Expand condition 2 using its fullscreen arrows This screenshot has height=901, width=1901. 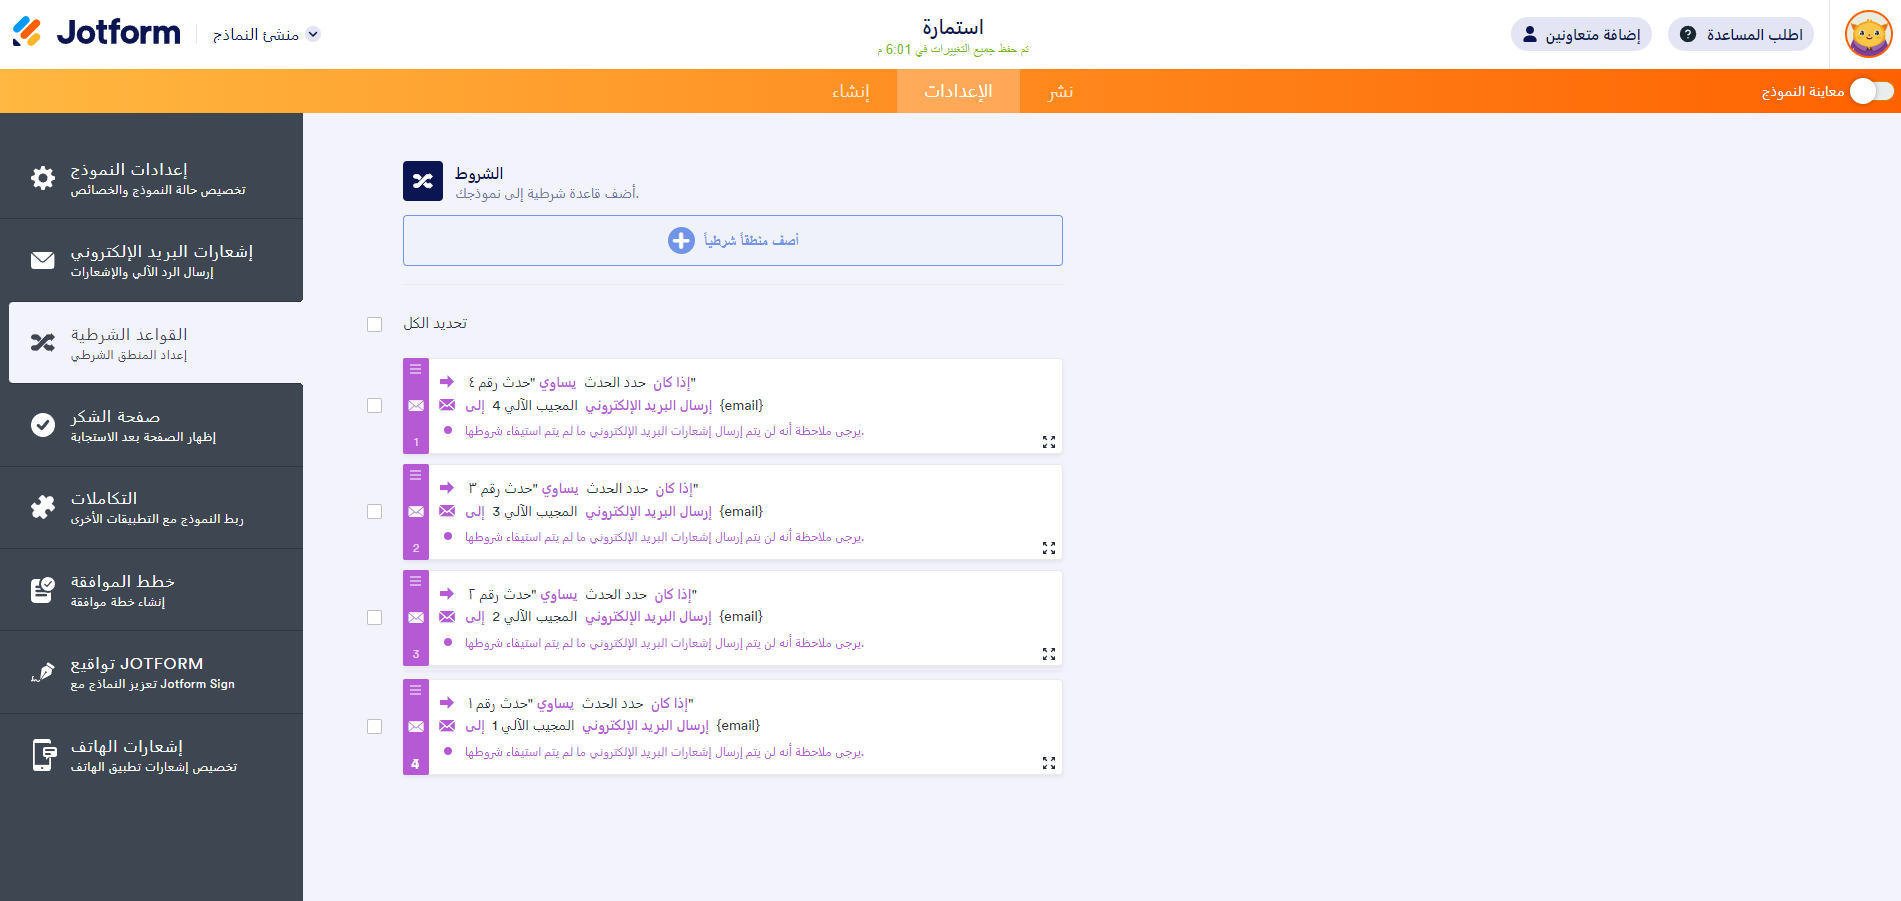coord(1049,547)
